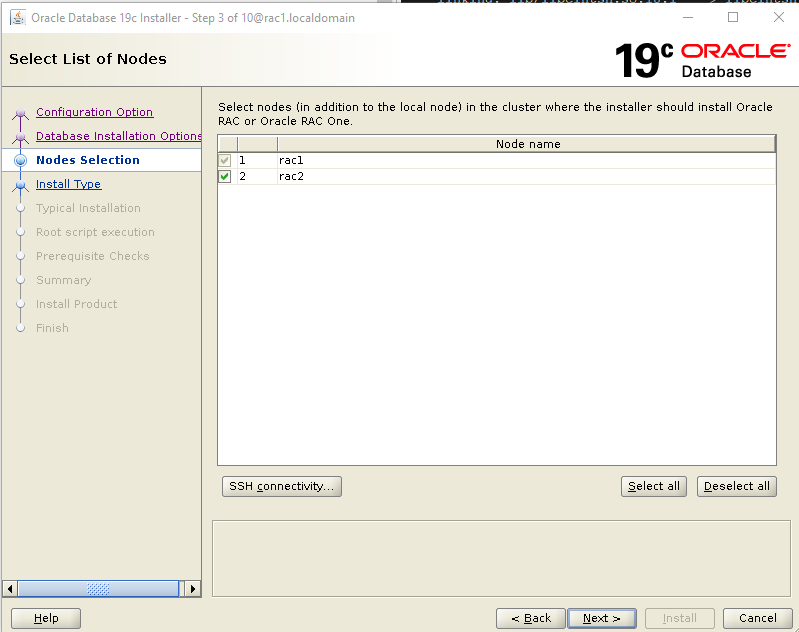The image size is (799, 632).
Task: Jump to the Install Type step
Action: coord(68,184)
